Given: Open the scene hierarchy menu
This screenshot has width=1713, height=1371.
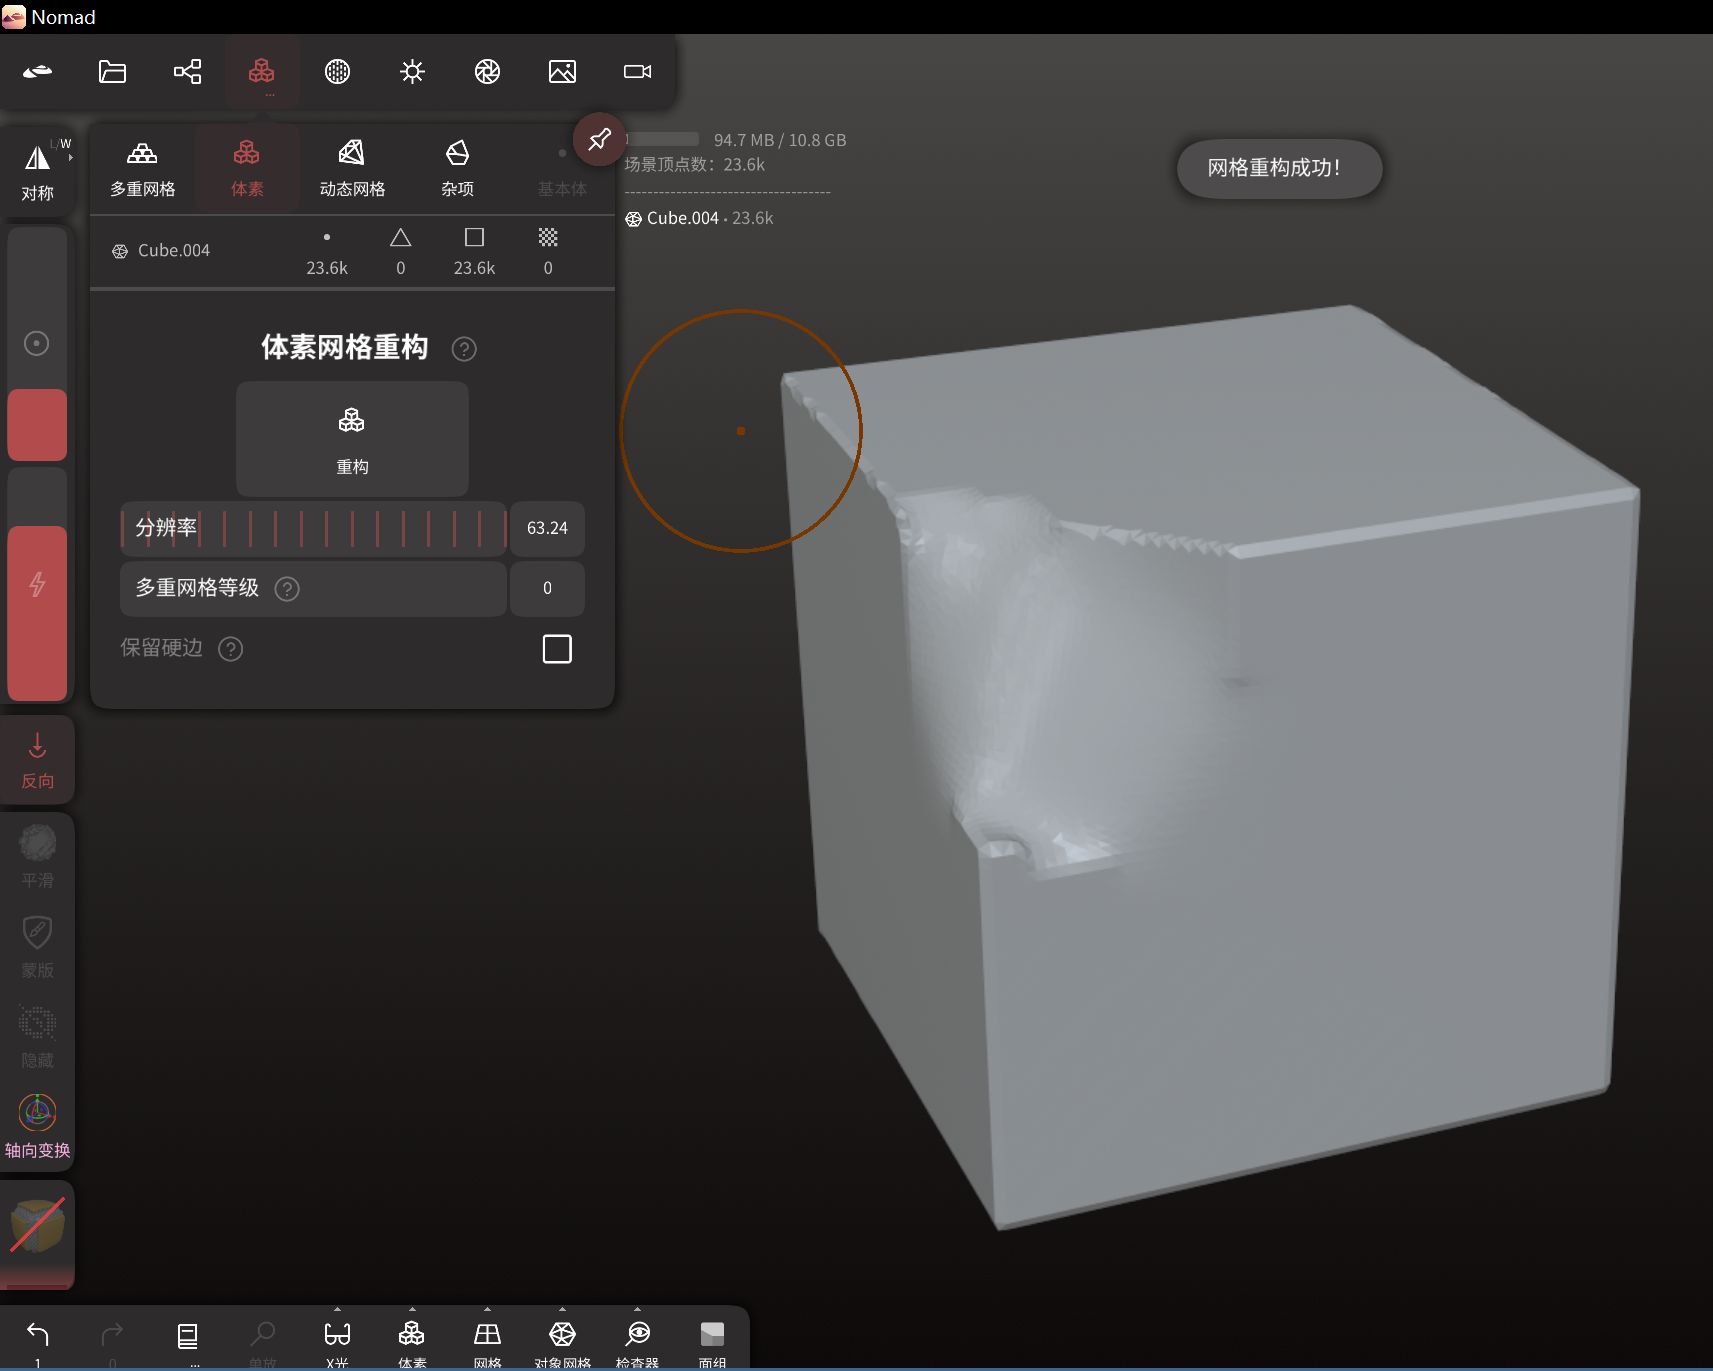Looking at the screenshot, I should pos(187,71).
